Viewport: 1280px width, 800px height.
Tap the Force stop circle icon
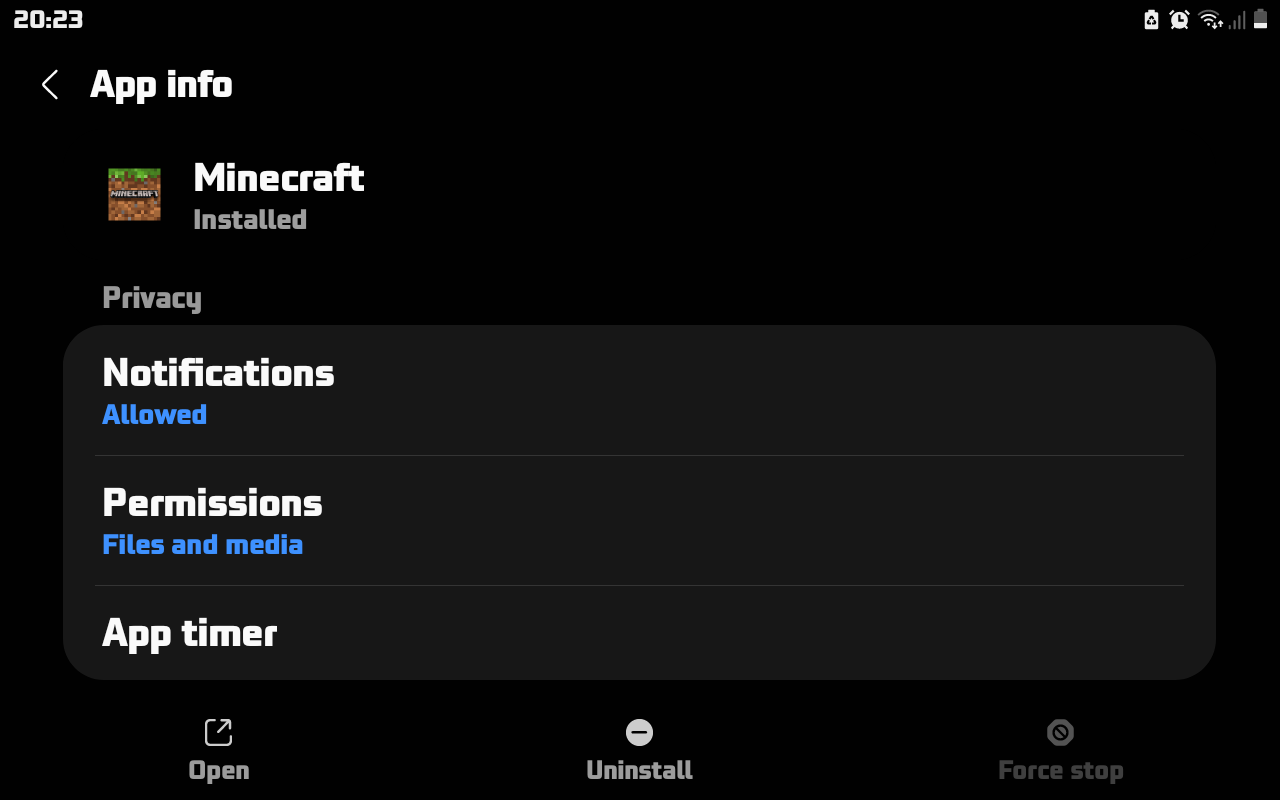(1060, 732)
